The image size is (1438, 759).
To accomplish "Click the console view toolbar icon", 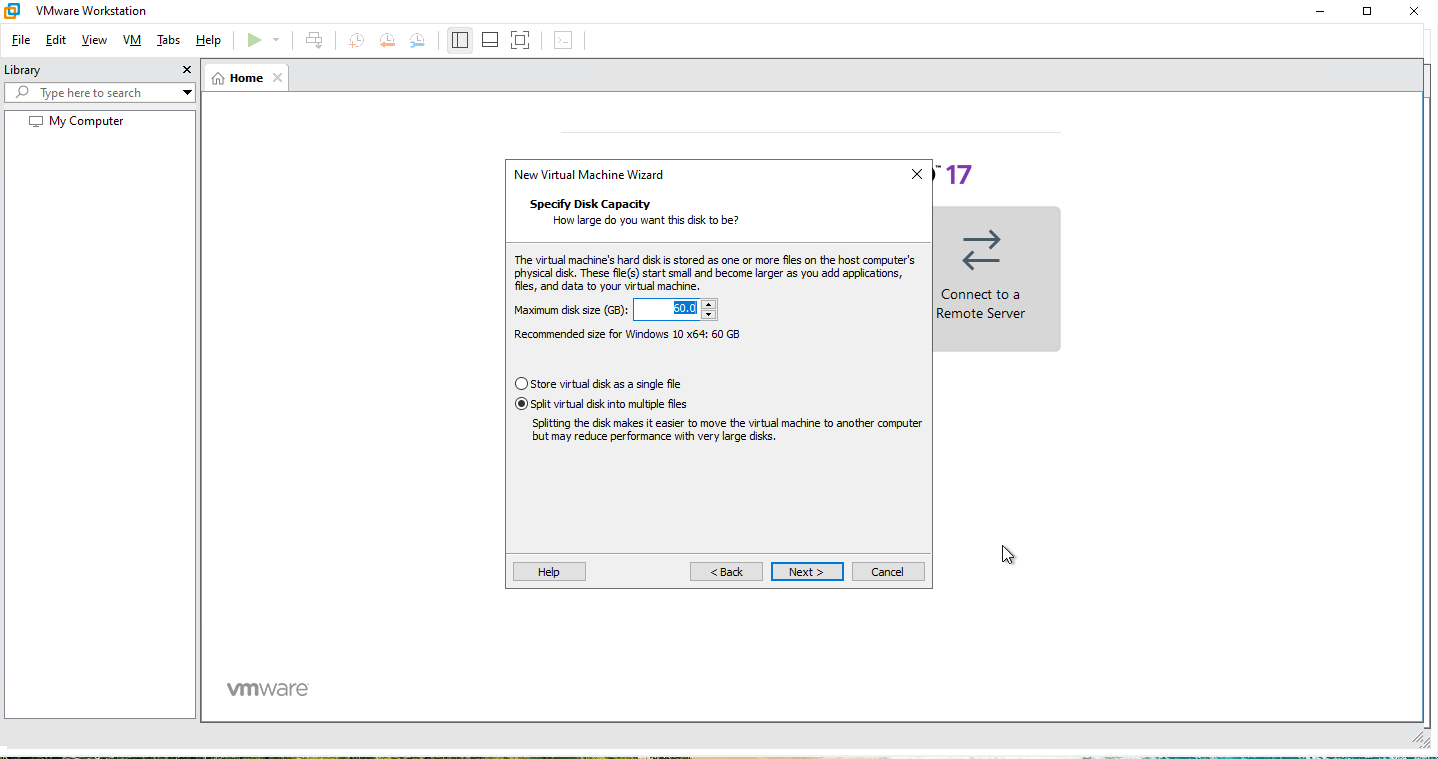I will point(563,40).
